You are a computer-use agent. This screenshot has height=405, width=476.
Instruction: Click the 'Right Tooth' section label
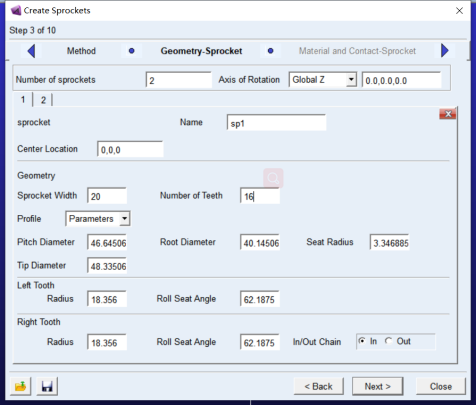click(39, 322)
